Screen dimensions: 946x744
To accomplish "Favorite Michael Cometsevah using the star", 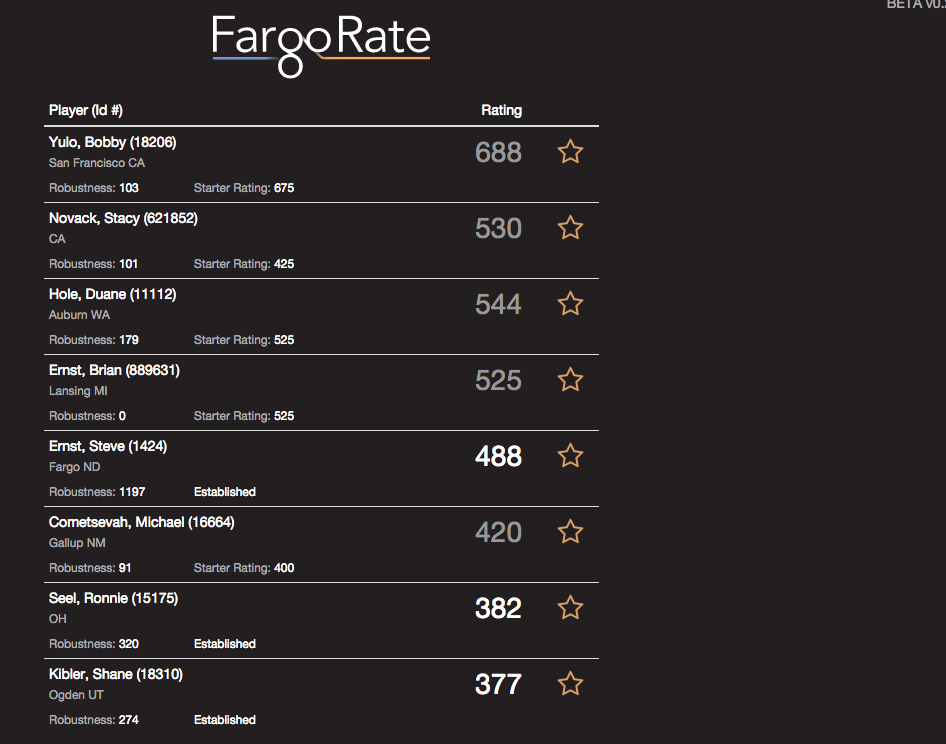I will [570, 532].
